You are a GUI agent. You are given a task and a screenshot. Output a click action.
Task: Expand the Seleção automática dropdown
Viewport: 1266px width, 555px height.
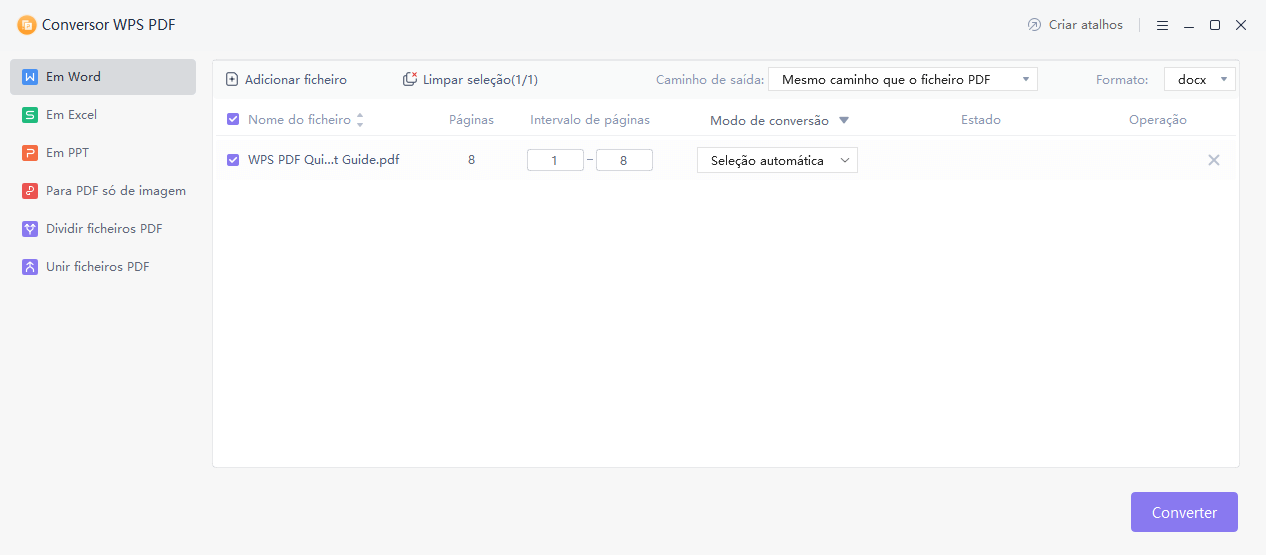click(777, 160)
